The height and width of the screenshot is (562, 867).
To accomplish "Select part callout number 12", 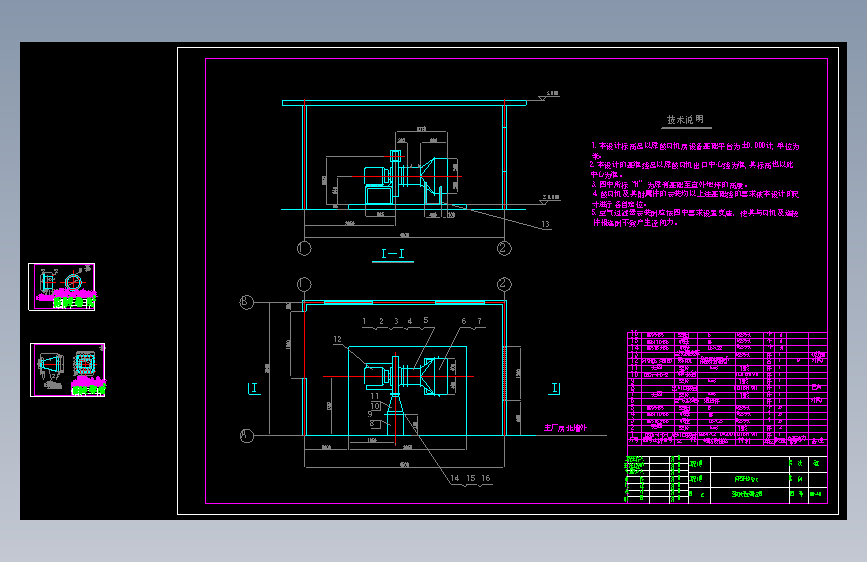I will (x=337, y=339).
